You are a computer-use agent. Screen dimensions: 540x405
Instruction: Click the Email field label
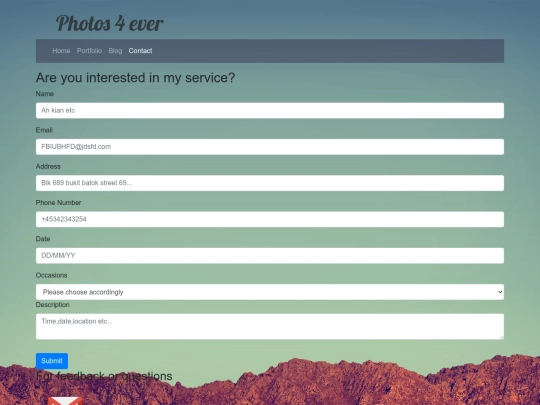point(44,130)
